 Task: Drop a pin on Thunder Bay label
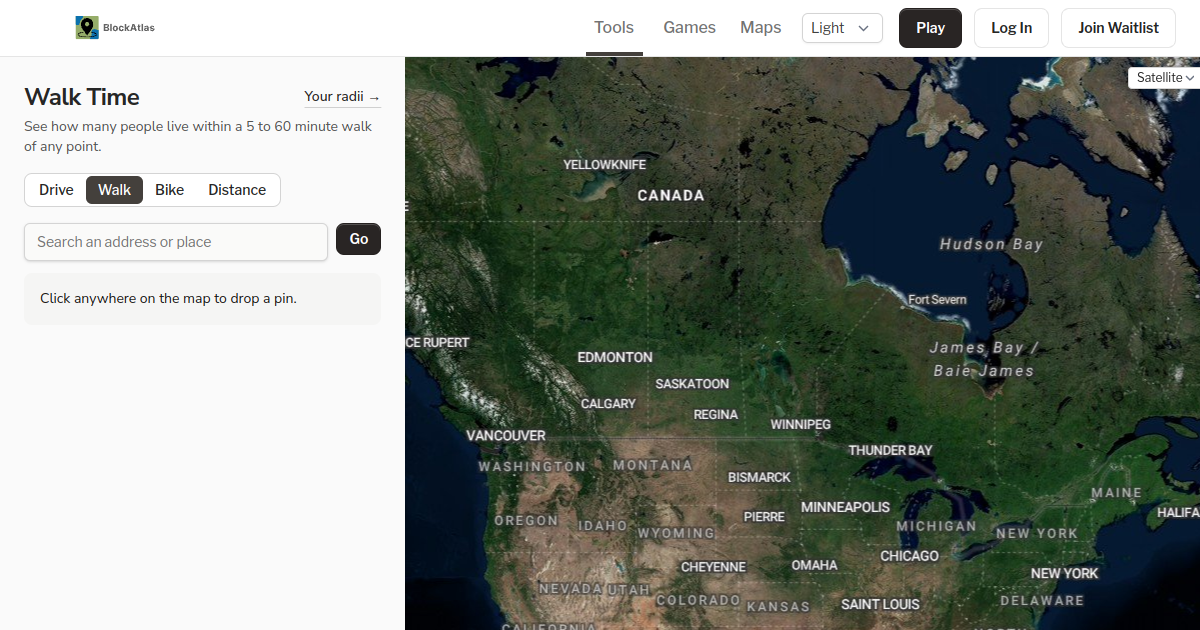click(x=890, y=451)
